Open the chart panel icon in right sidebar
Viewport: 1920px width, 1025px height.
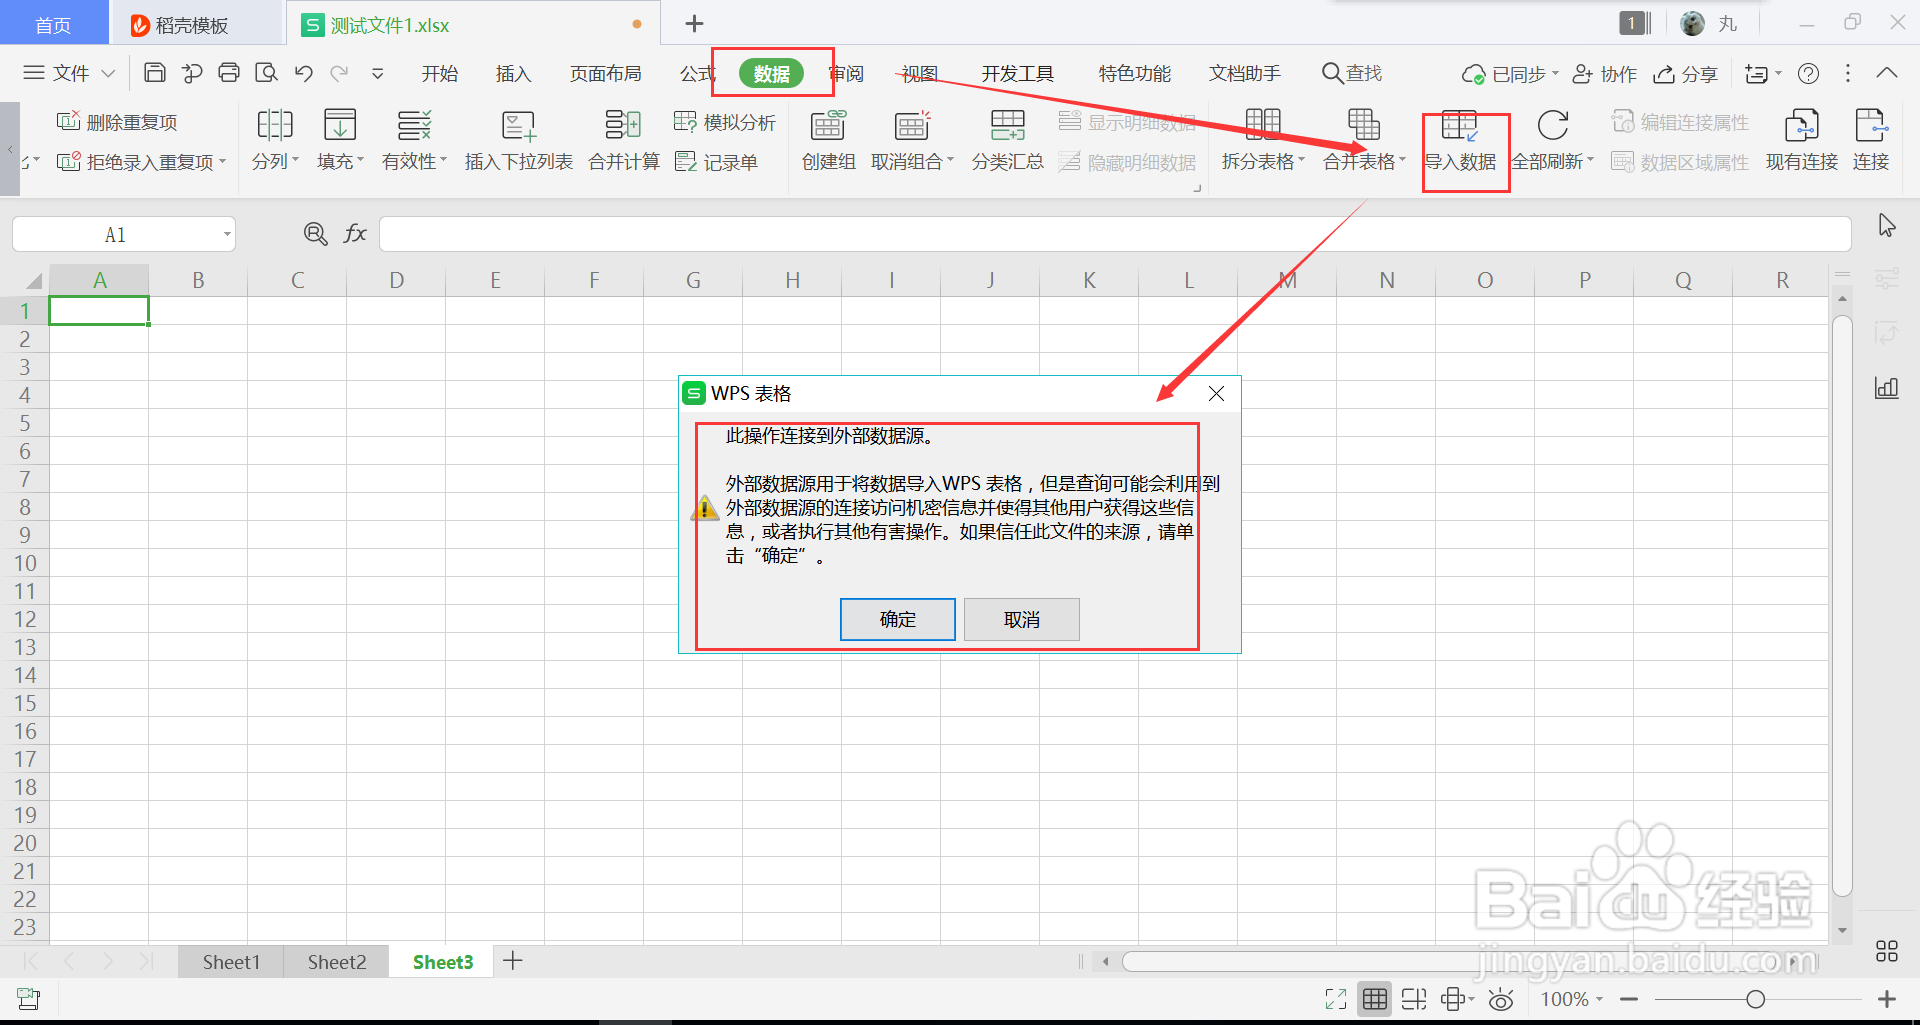pyautogui.click(x=1886, y=387)
